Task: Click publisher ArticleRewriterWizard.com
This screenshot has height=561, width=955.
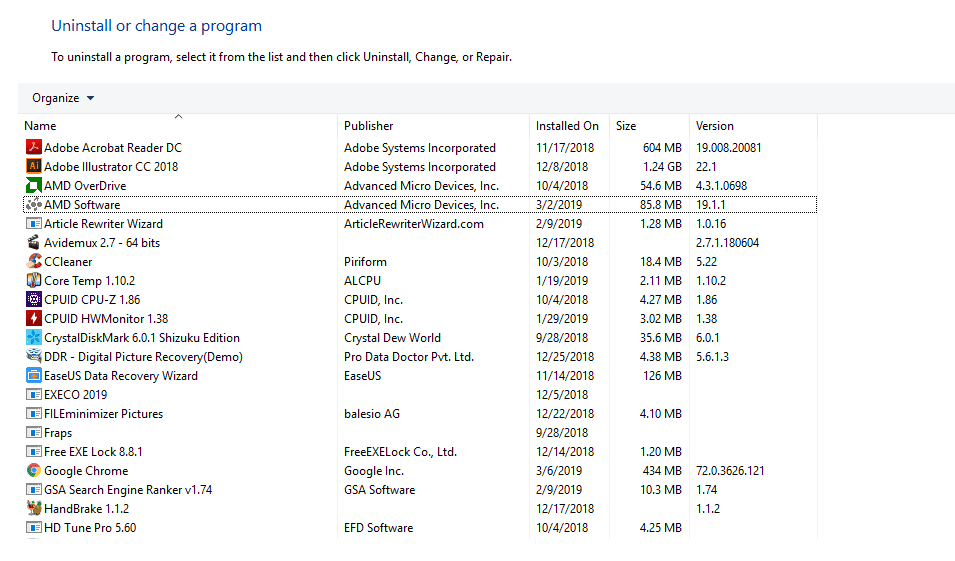Action: pos(414,224)
